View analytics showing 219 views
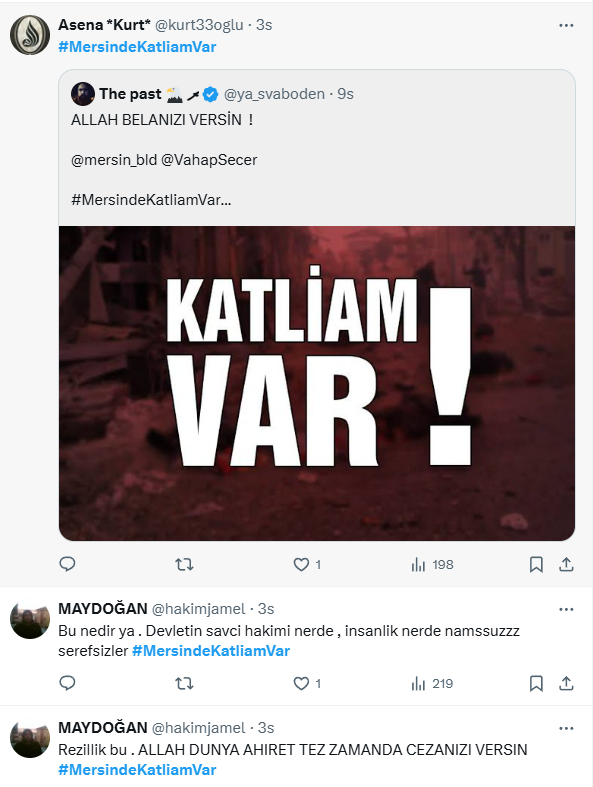This screenshot has width=593, height=787. click(x=432, y=684)
